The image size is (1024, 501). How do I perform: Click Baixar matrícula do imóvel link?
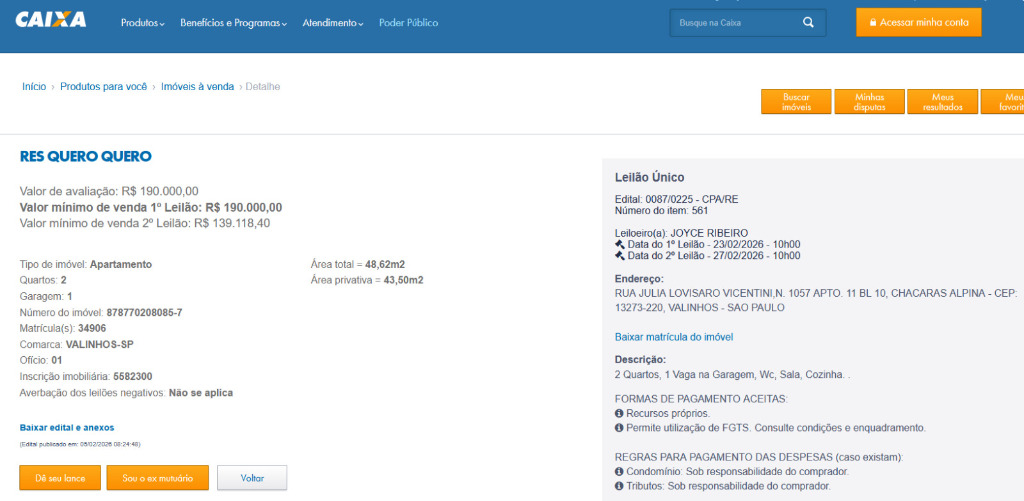pyautogui.click(x=674, y=337)
